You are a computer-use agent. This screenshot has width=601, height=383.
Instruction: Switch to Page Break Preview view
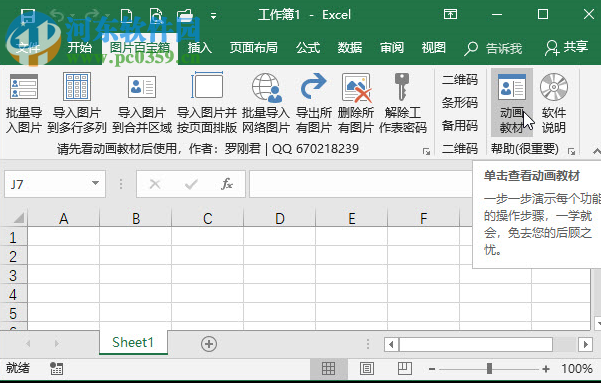tap(404, 369)
